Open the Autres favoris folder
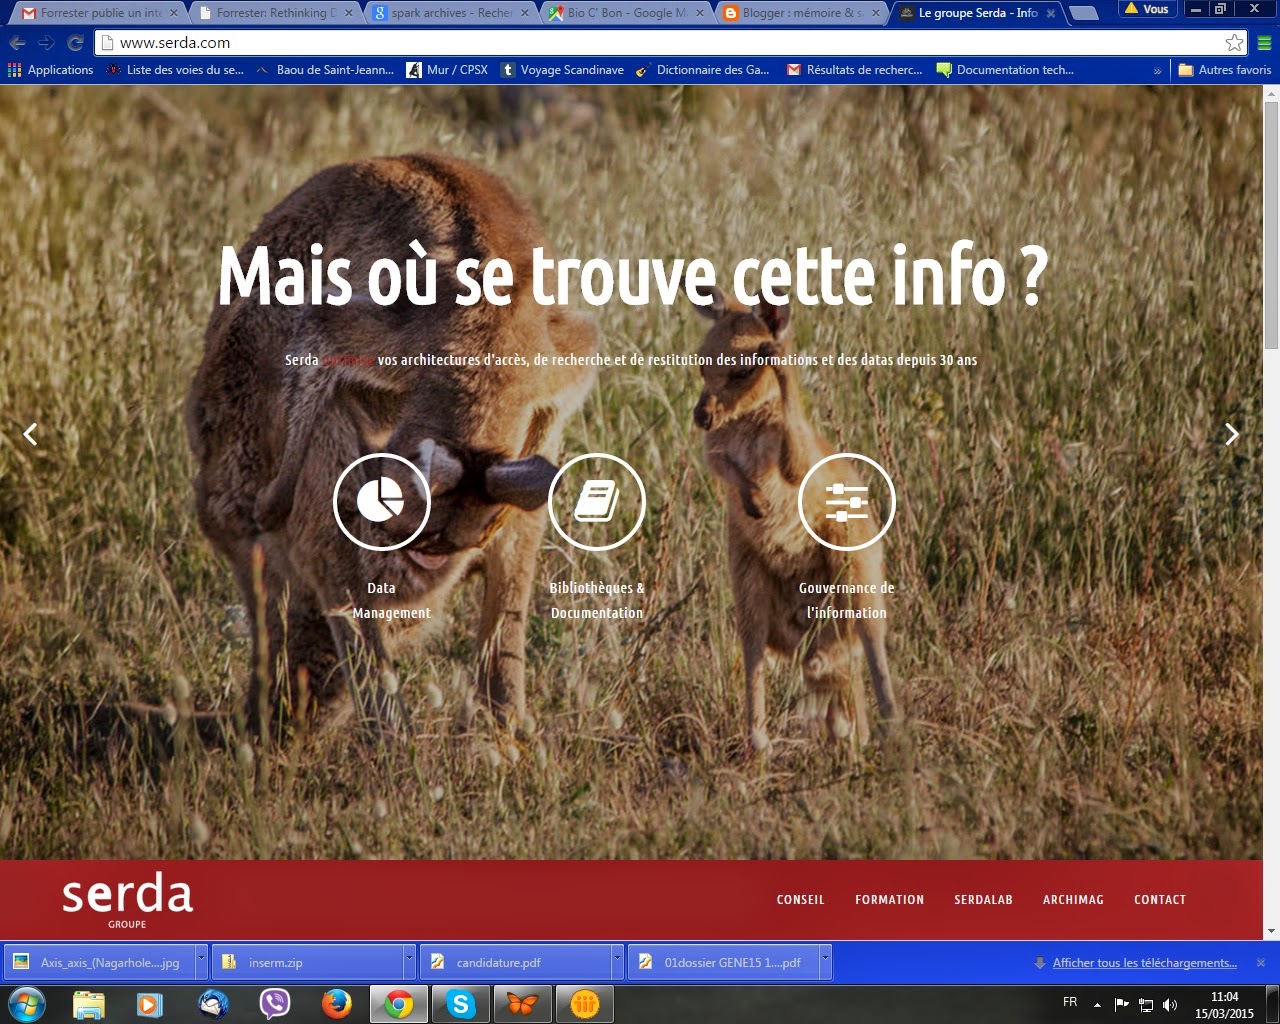Viewport: 1280px width, 1024px height. tap(1224, 70)
